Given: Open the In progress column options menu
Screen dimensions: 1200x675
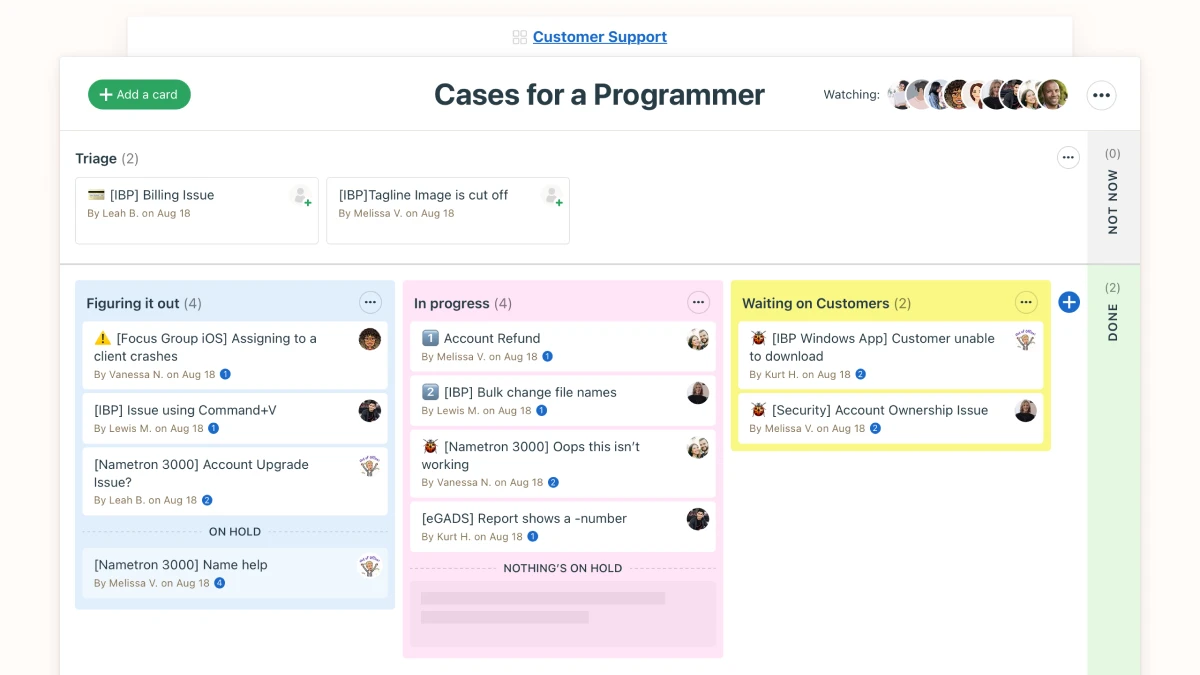Looking at the screenshot, I should coord(698,302).
